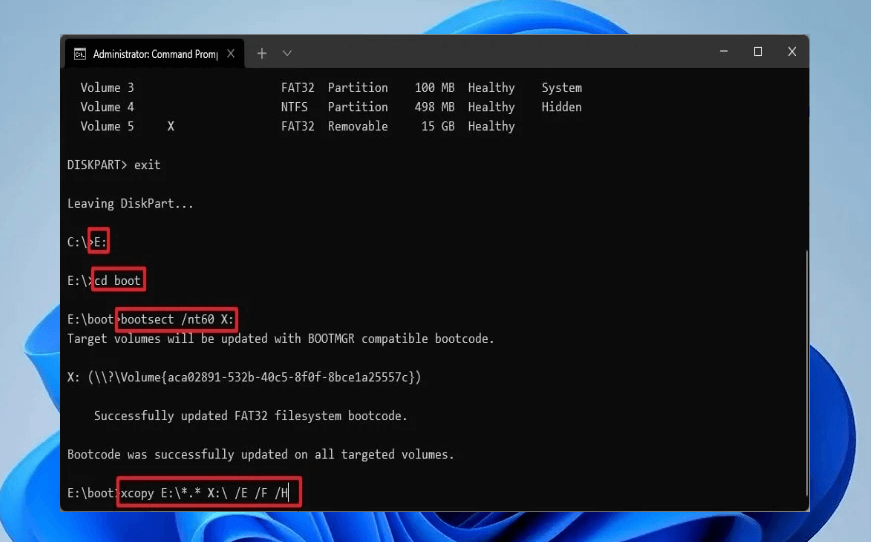Click the 'Leaving DiskPart...' line
871x542 pixels.
click(x=130, y=204)
